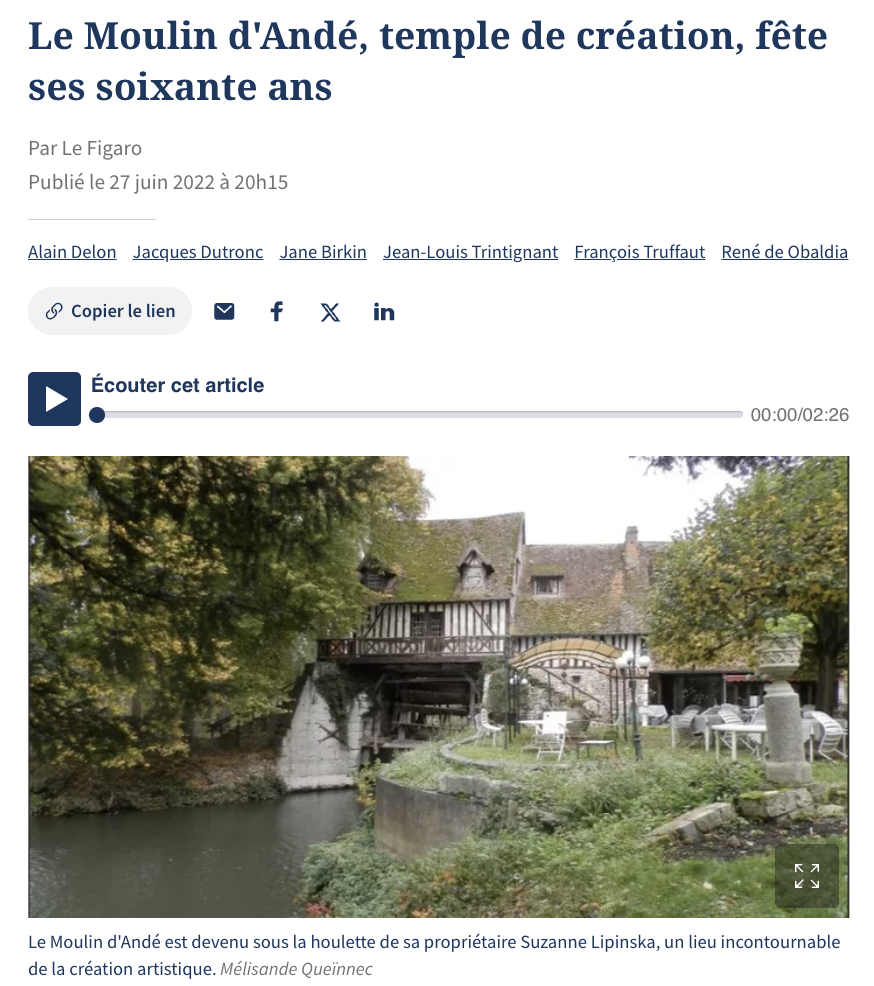
Task: Click the Écouter cet article label
Action: pyautogui.click(x=177, y=385)
